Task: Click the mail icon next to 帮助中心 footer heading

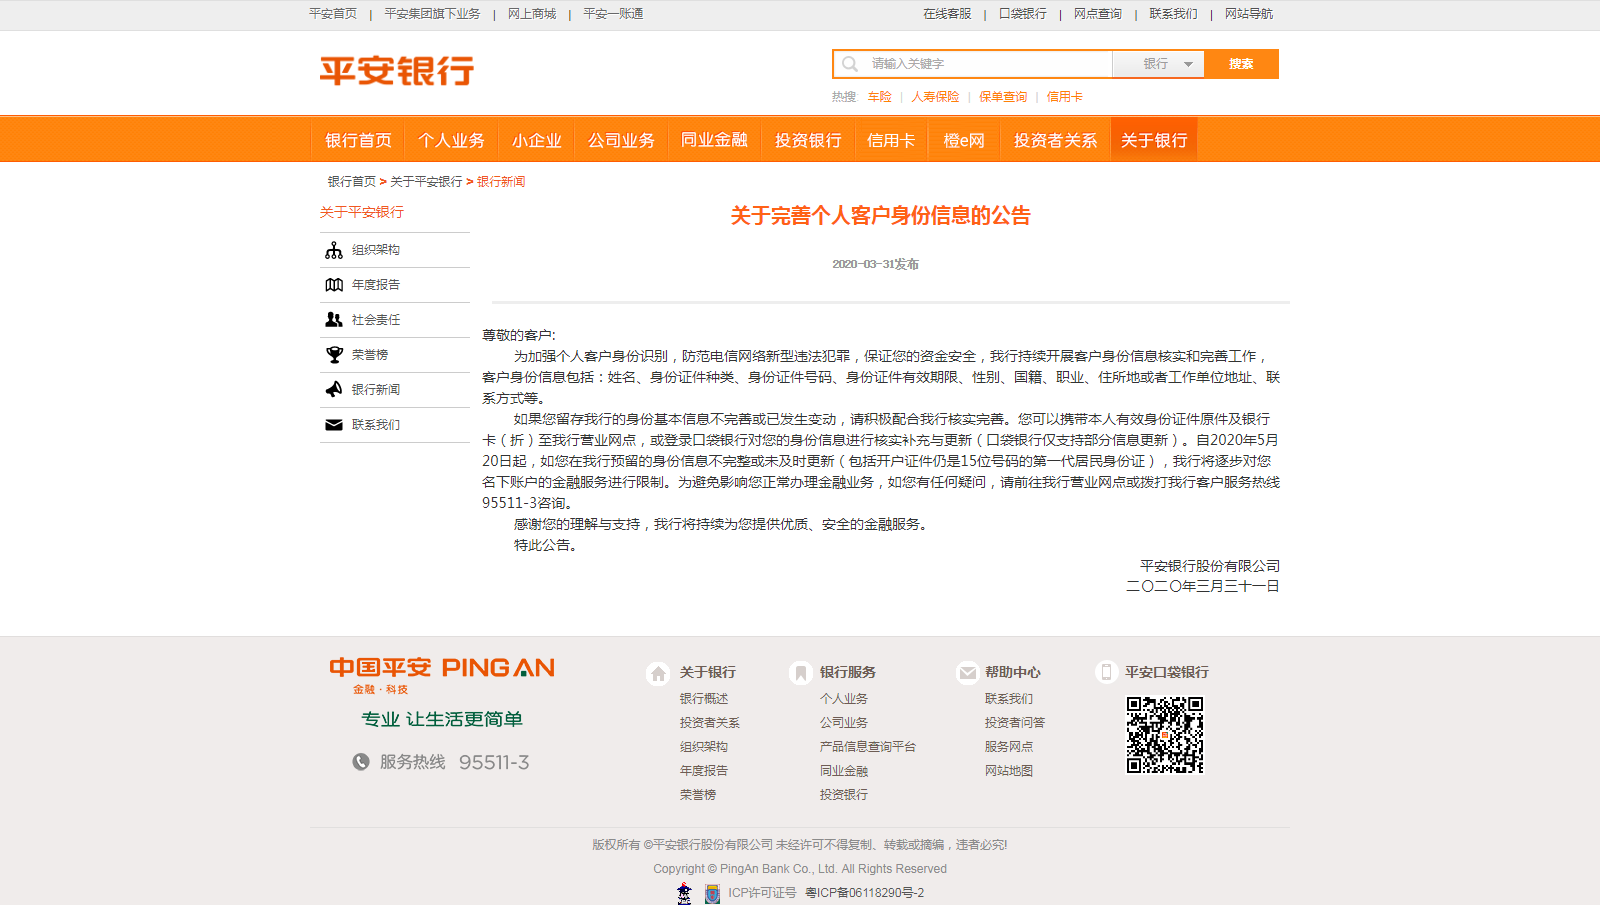Action: 967,673
